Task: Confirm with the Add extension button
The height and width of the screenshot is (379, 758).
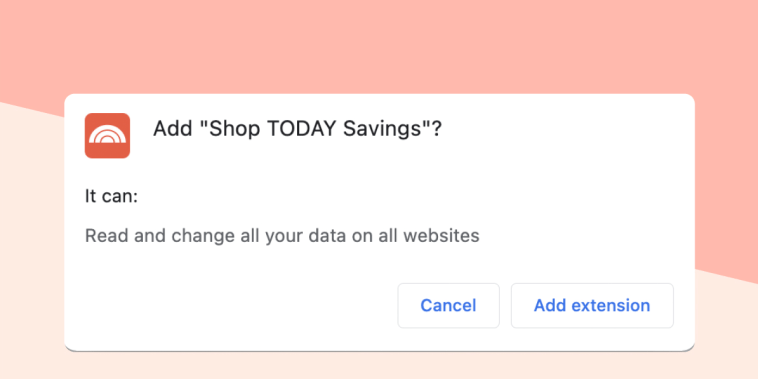Action: pyautogui.click(x=592, y=306)
